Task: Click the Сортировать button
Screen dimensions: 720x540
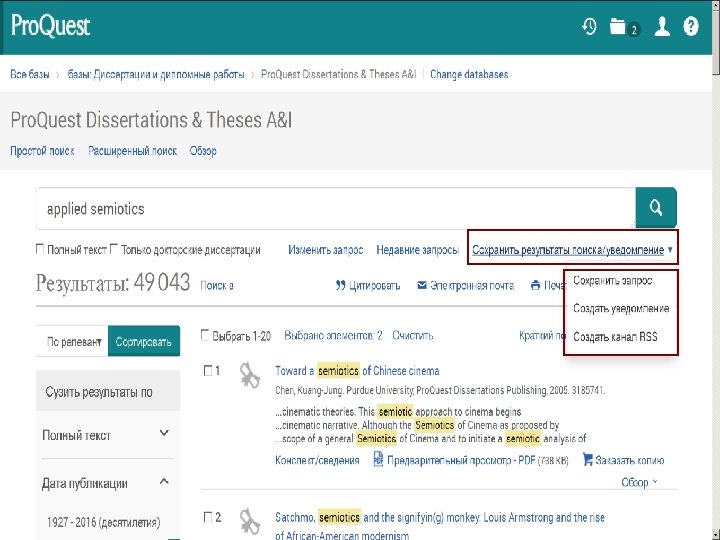Action: point(144,342)
